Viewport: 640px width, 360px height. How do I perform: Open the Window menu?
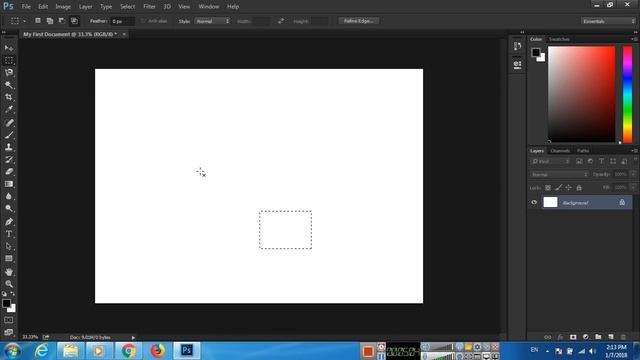pyautogui.click(x=209, y=7)
